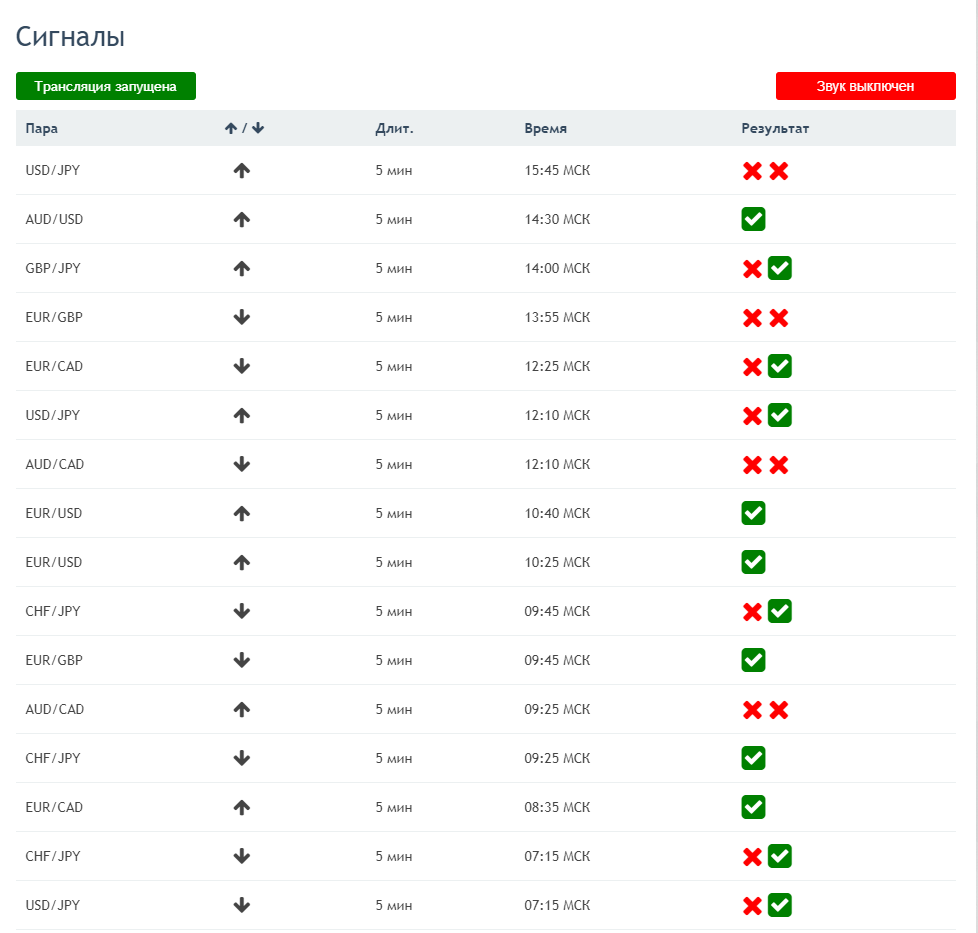The width and height of the screenshot is (978, 933).
Task: Click the GBP/JPY pair name
Action: 53,269
